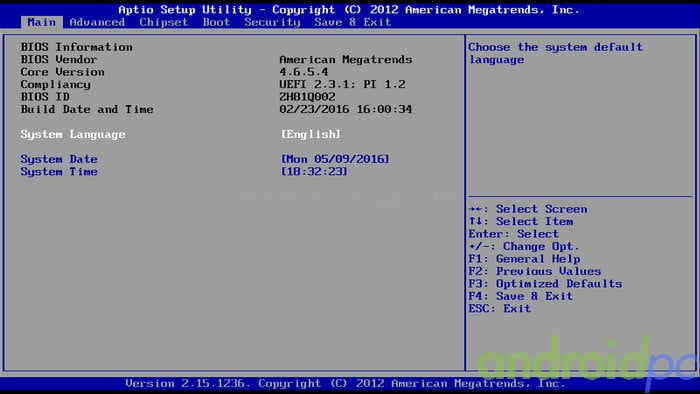Click the Enter: Select key hint
700x394 pixels.
[513, 234]
